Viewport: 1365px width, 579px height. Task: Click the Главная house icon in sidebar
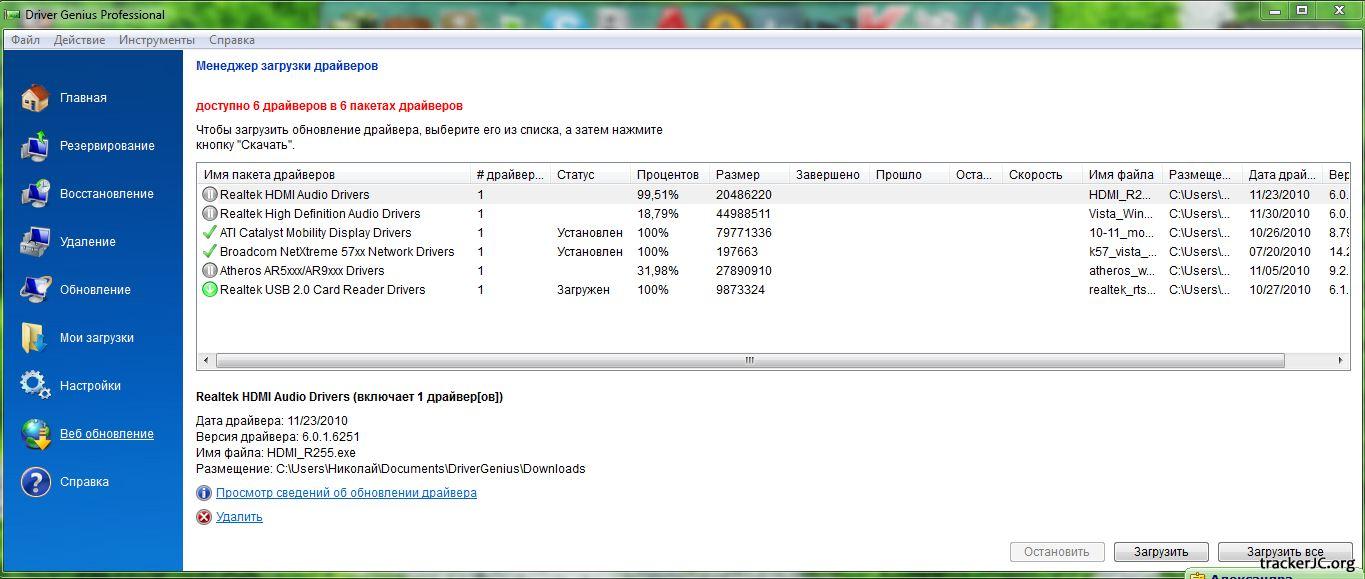(35, 98)
